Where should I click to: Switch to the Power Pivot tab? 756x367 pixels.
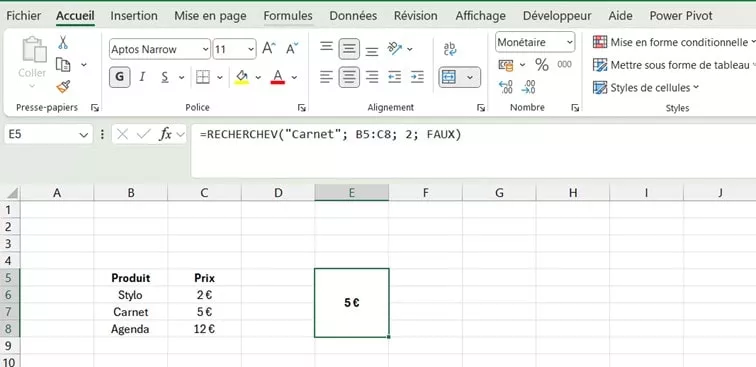[x=681, y=16]
